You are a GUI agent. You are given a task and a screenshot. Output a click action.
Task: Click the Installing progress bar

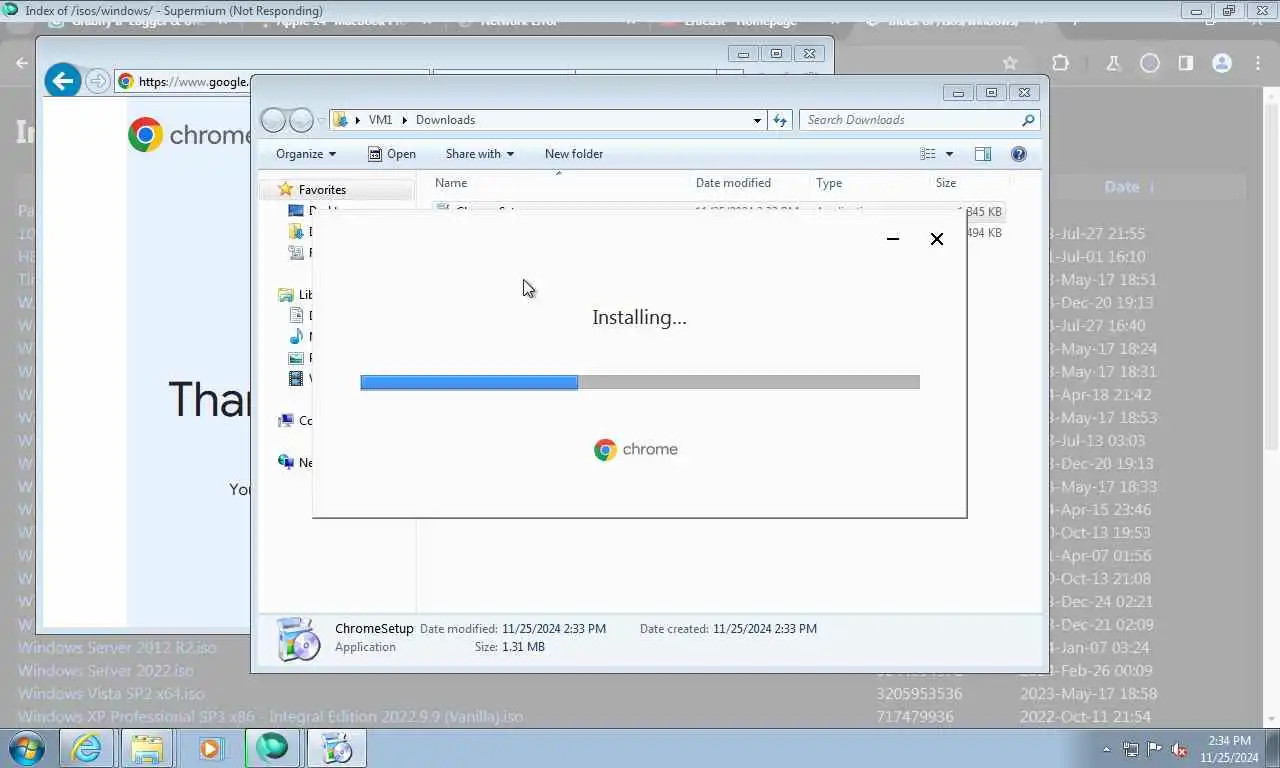(x=640, y=382)
